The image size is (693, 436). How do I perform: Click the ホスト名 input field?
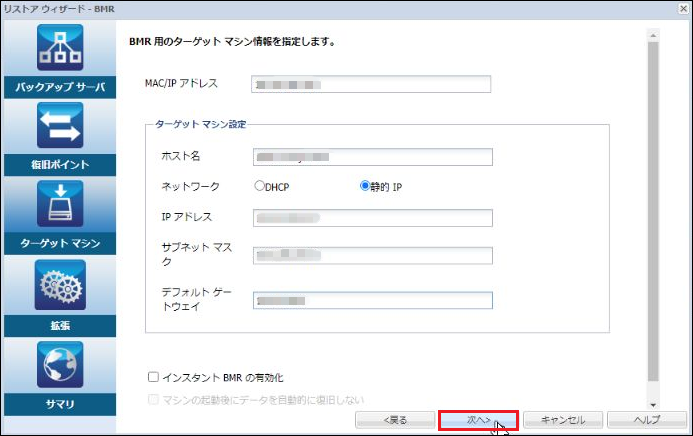tap(373, 157)
